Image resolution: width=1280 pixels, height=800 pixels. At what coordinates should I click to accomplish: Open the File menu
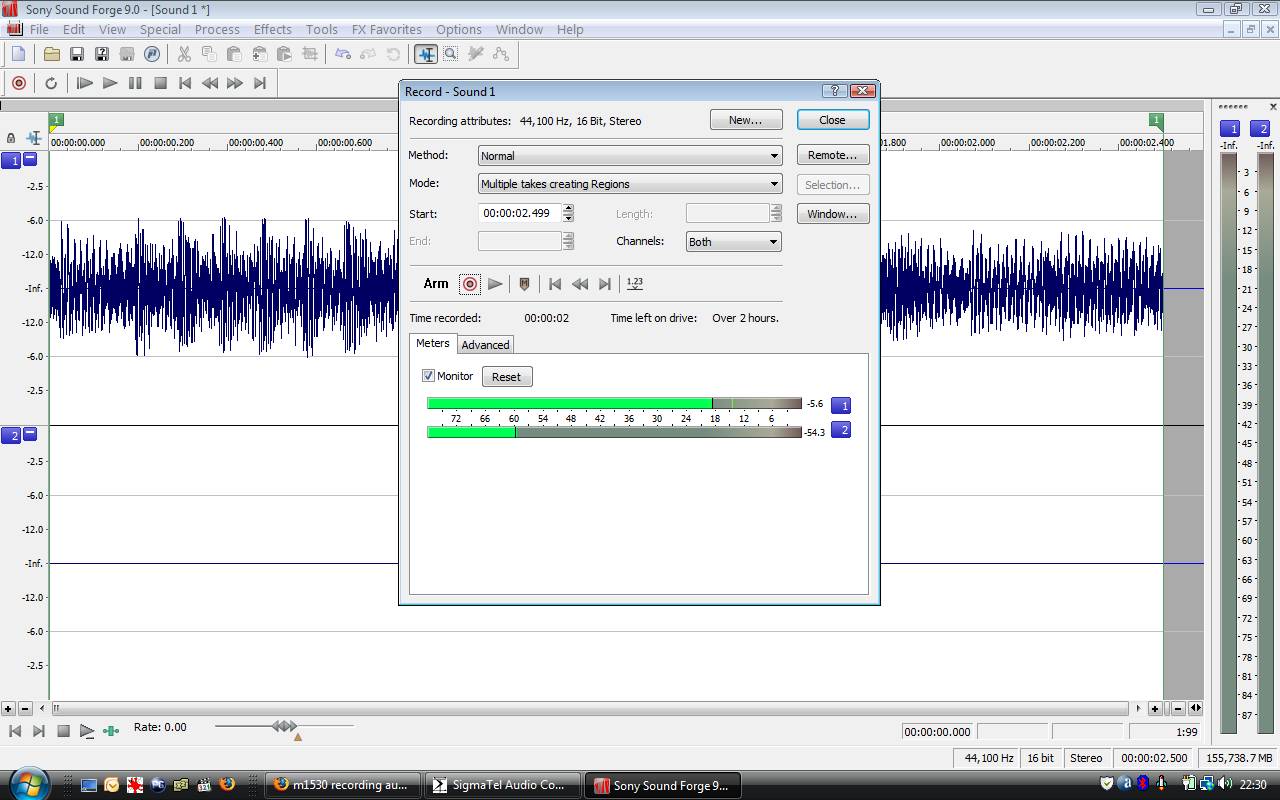pos(39,29)
